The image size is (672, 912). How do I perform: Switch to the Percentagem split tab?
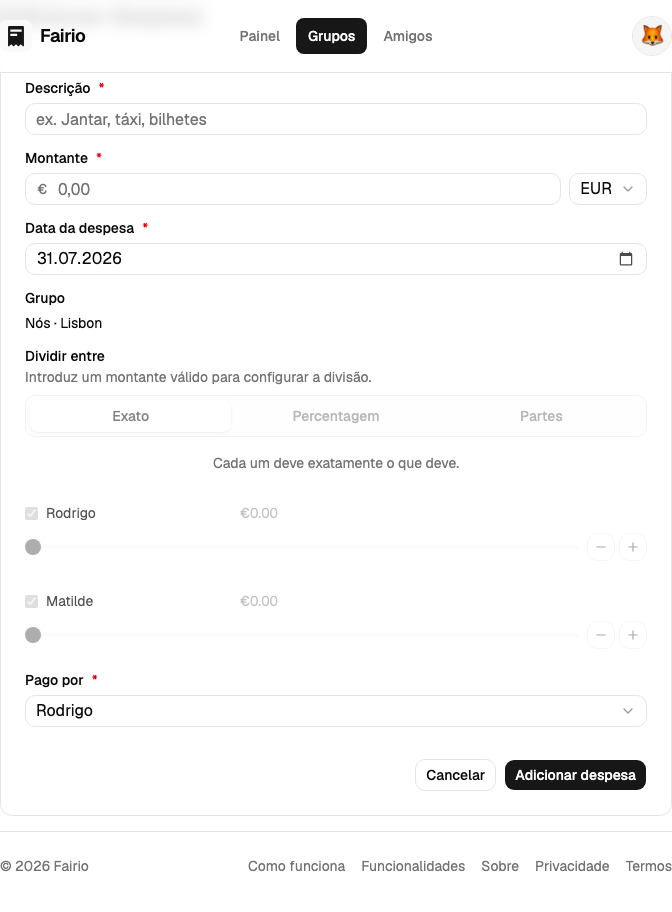coord(336,416)
